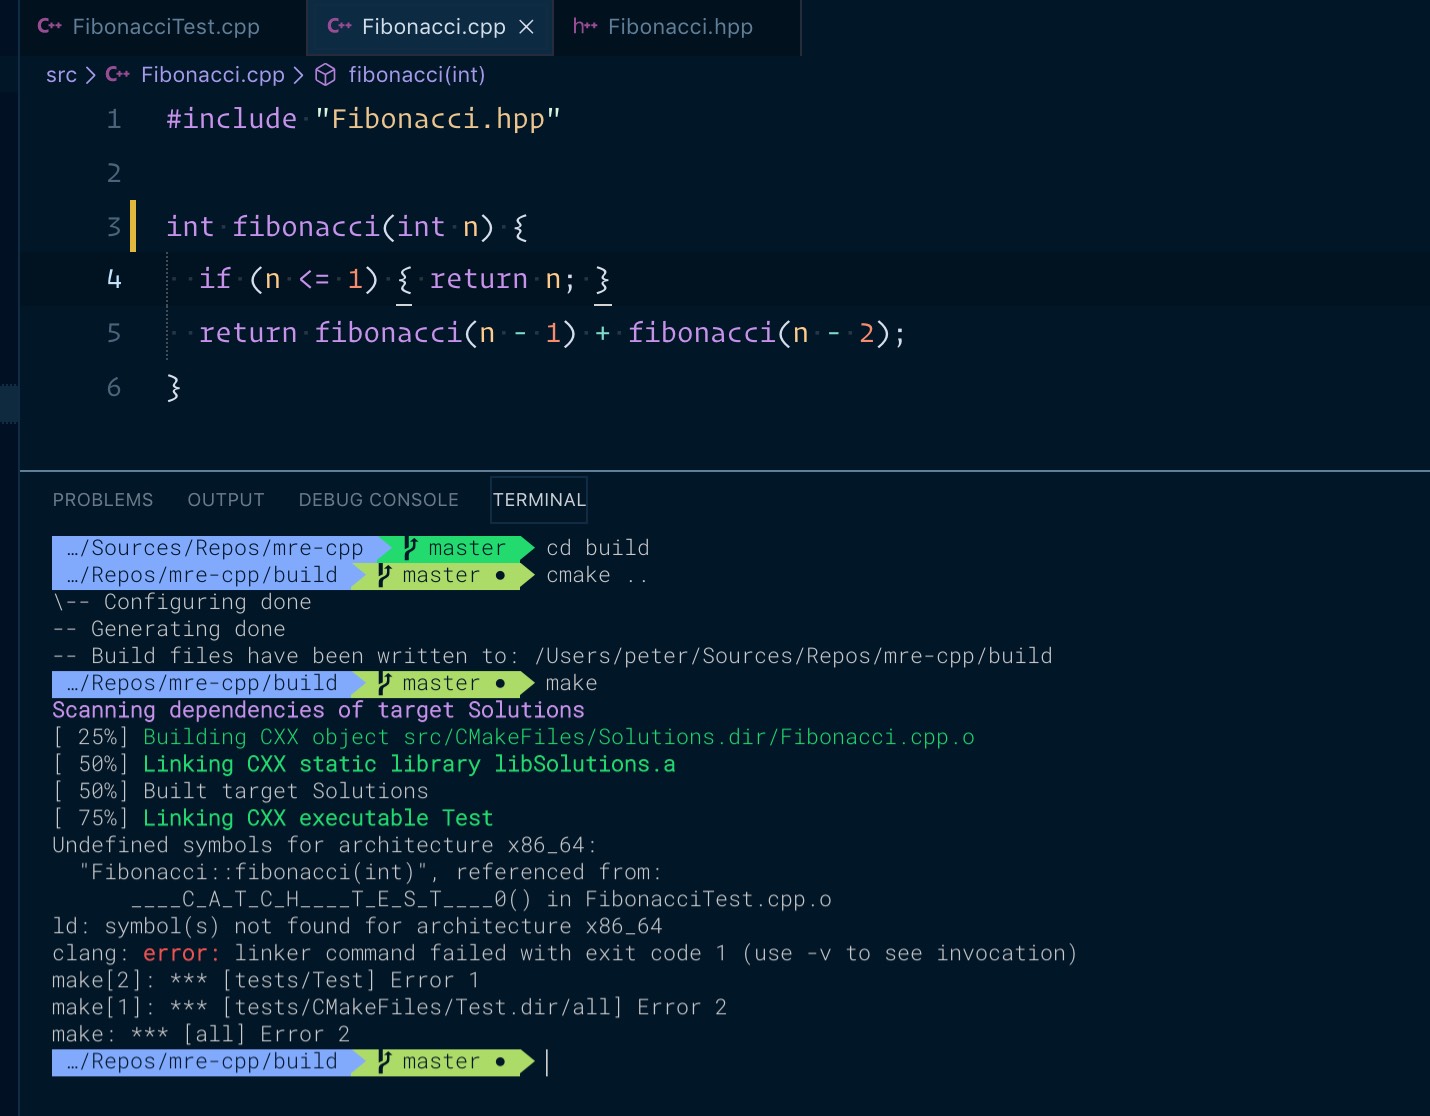Click the C++ icon on the active Fibonacci.cpp tab
The width and height of the screenshot is (1430, 1116).
coord(340,27)
